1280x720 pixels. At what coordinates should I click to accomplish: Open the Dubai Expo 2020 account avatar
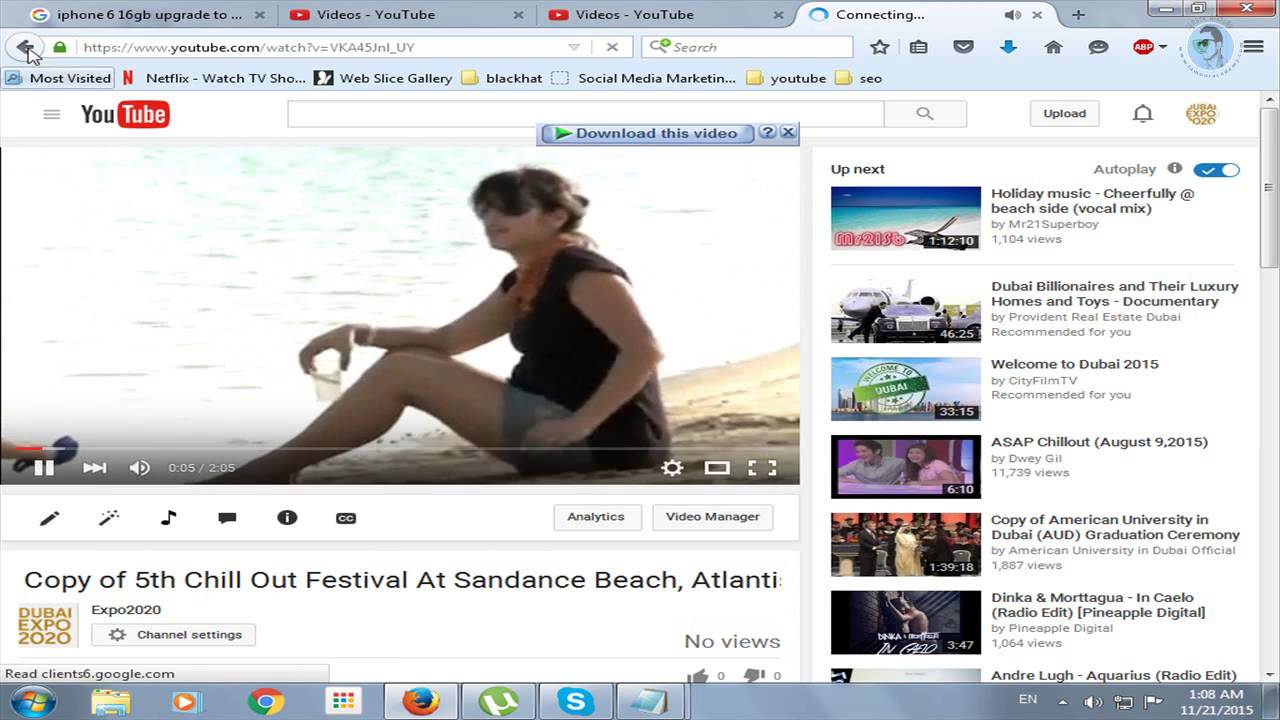tap(1201, 114)
